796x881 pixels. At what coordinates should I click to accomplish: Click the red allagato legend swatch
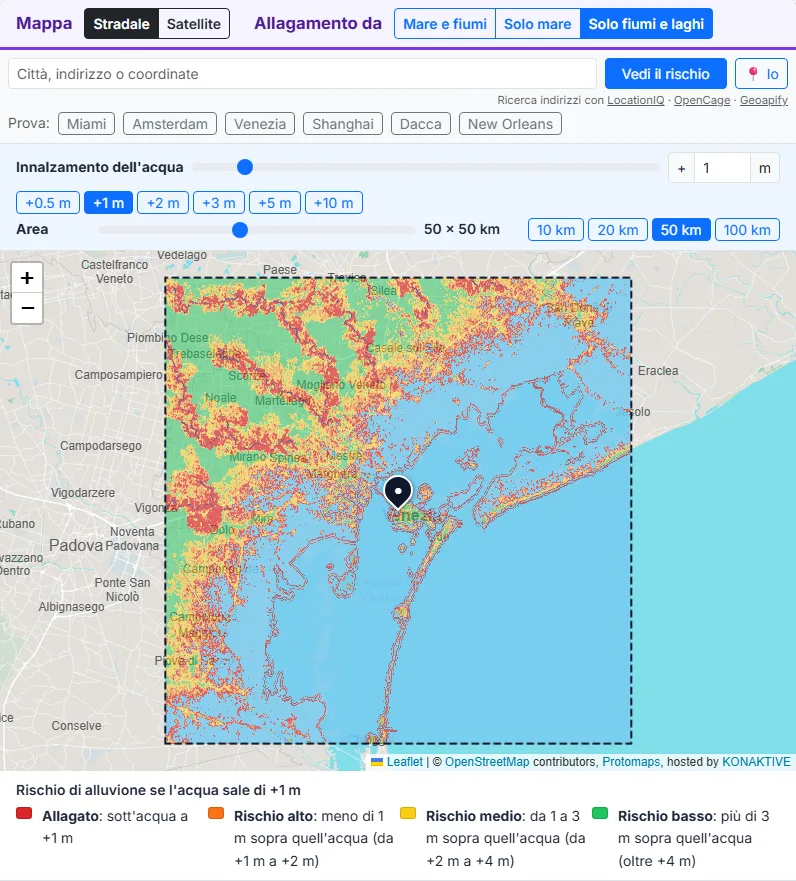pos(24,813)
